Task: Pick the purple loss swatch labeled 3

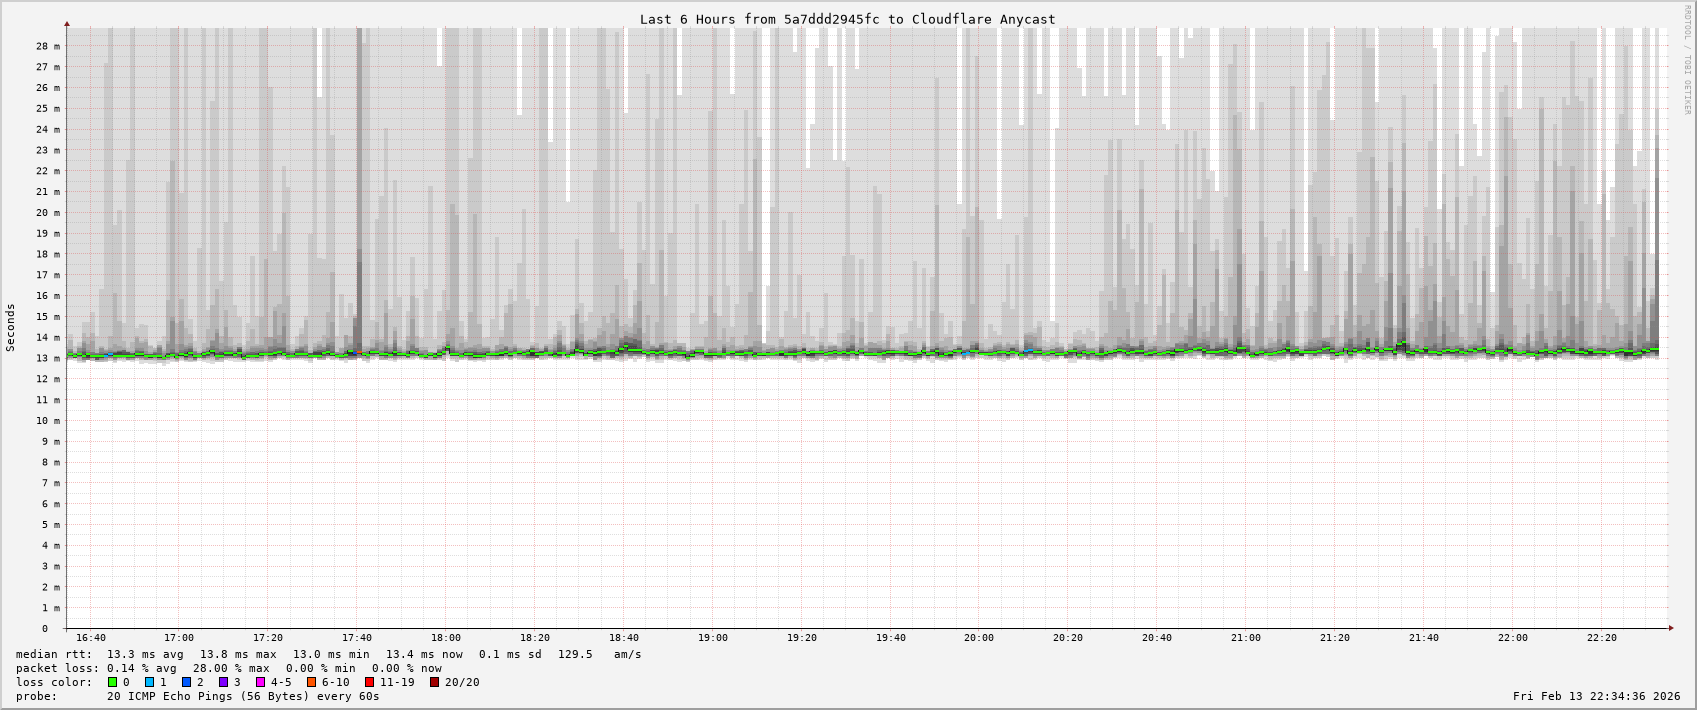Action: point(224,682)
